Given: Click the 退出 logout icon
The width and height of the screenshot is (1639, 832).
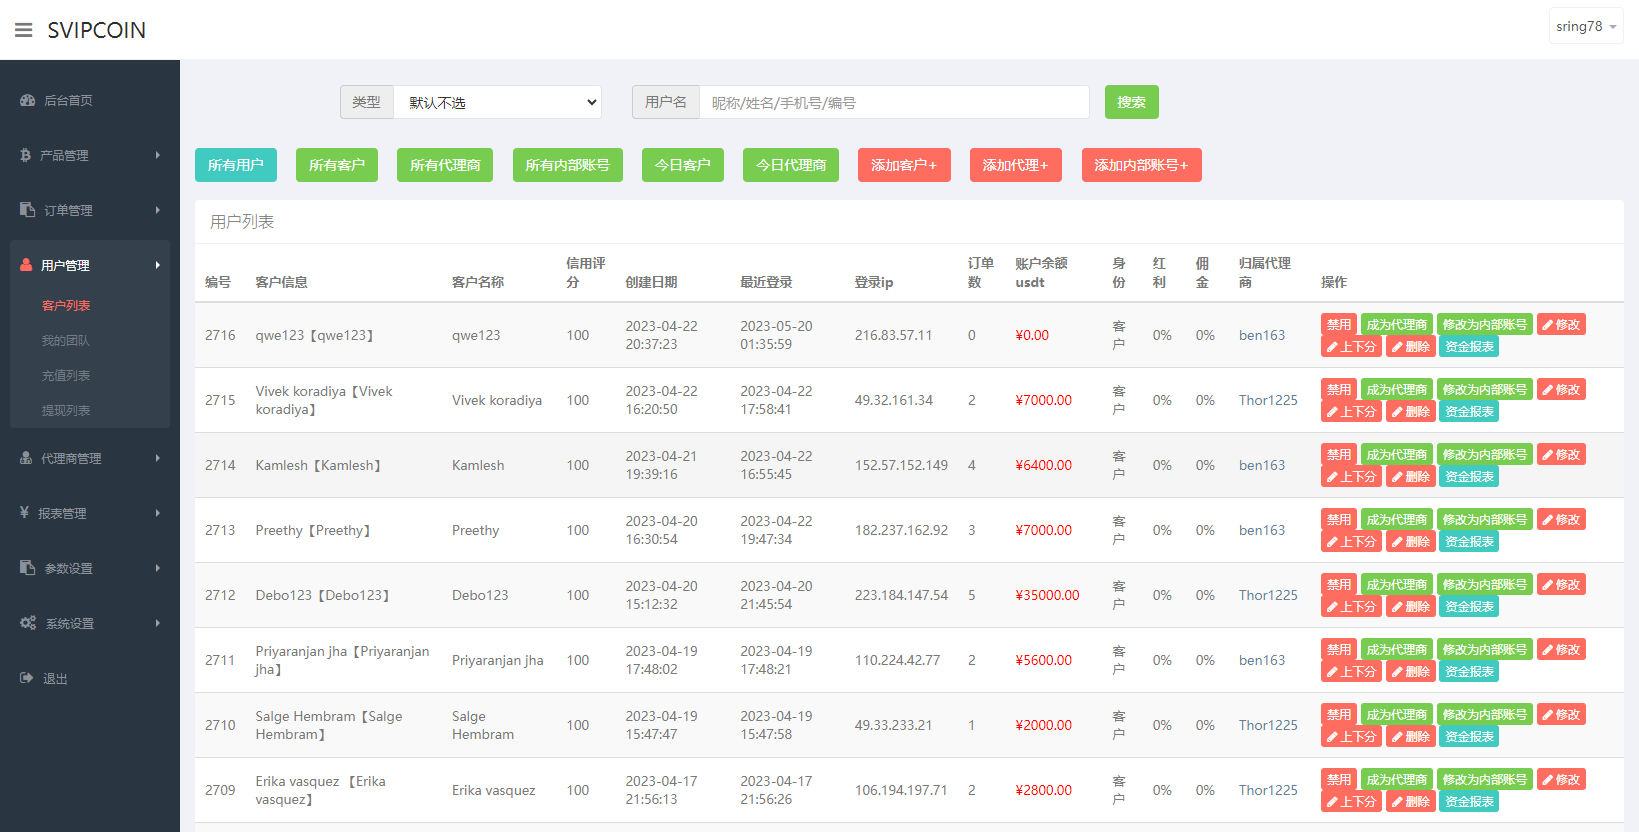Looking at the screenshot, I should coord(27,678).
